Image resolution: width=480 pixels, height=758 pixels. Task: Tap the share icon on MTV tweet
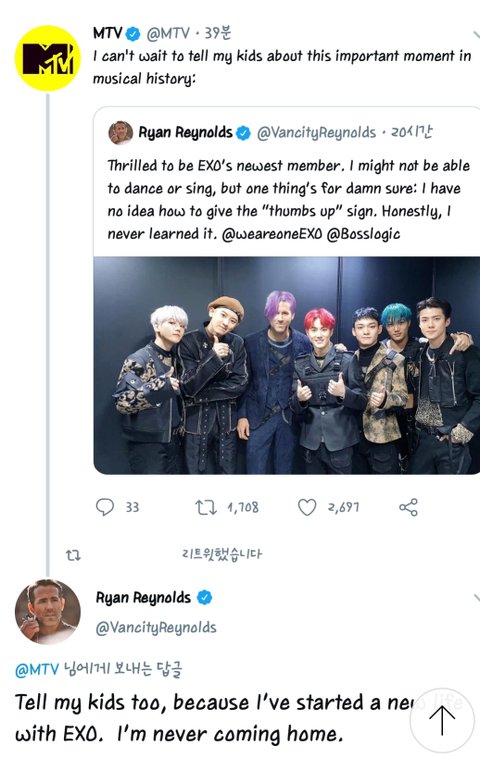point(408,507)
